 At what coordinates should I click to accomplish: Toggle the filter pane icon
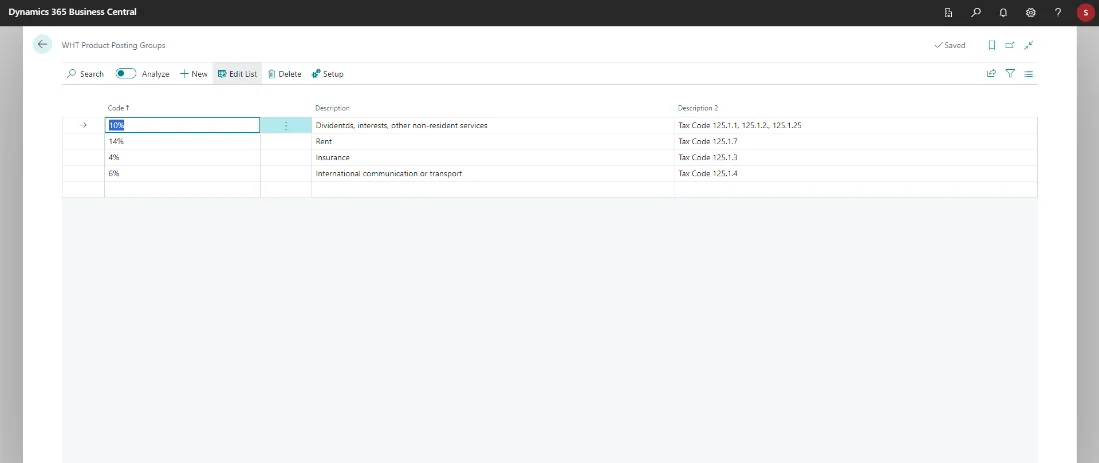pyautogui.click(x=1010, y=73)
